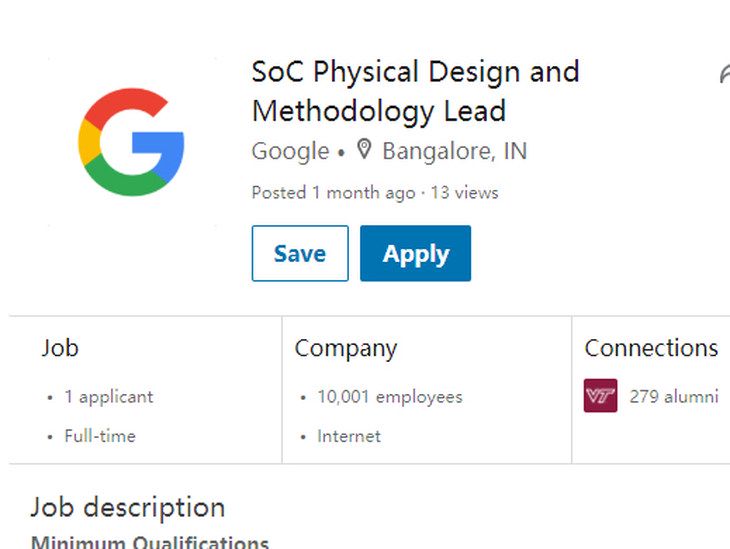Image resolution: width=730 pixels, height=549 pixels.
Task: Open the 279 alumni connections link
Action: pyautogui.click(x=674, y=397)
